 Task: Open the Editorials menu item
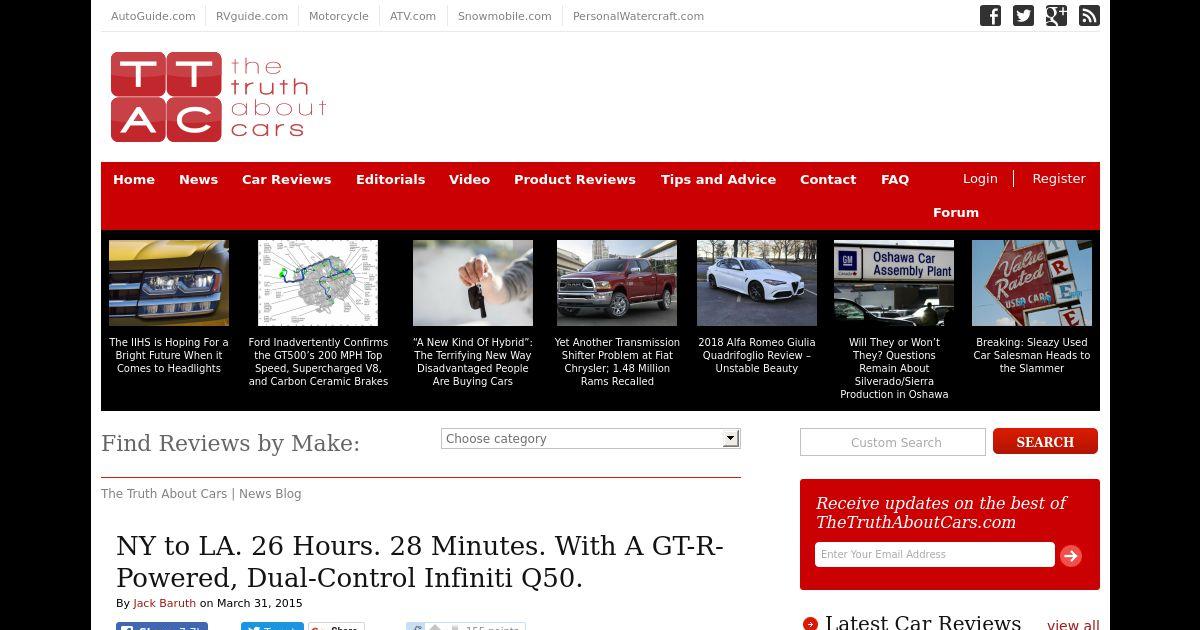[x=390, y=179]
